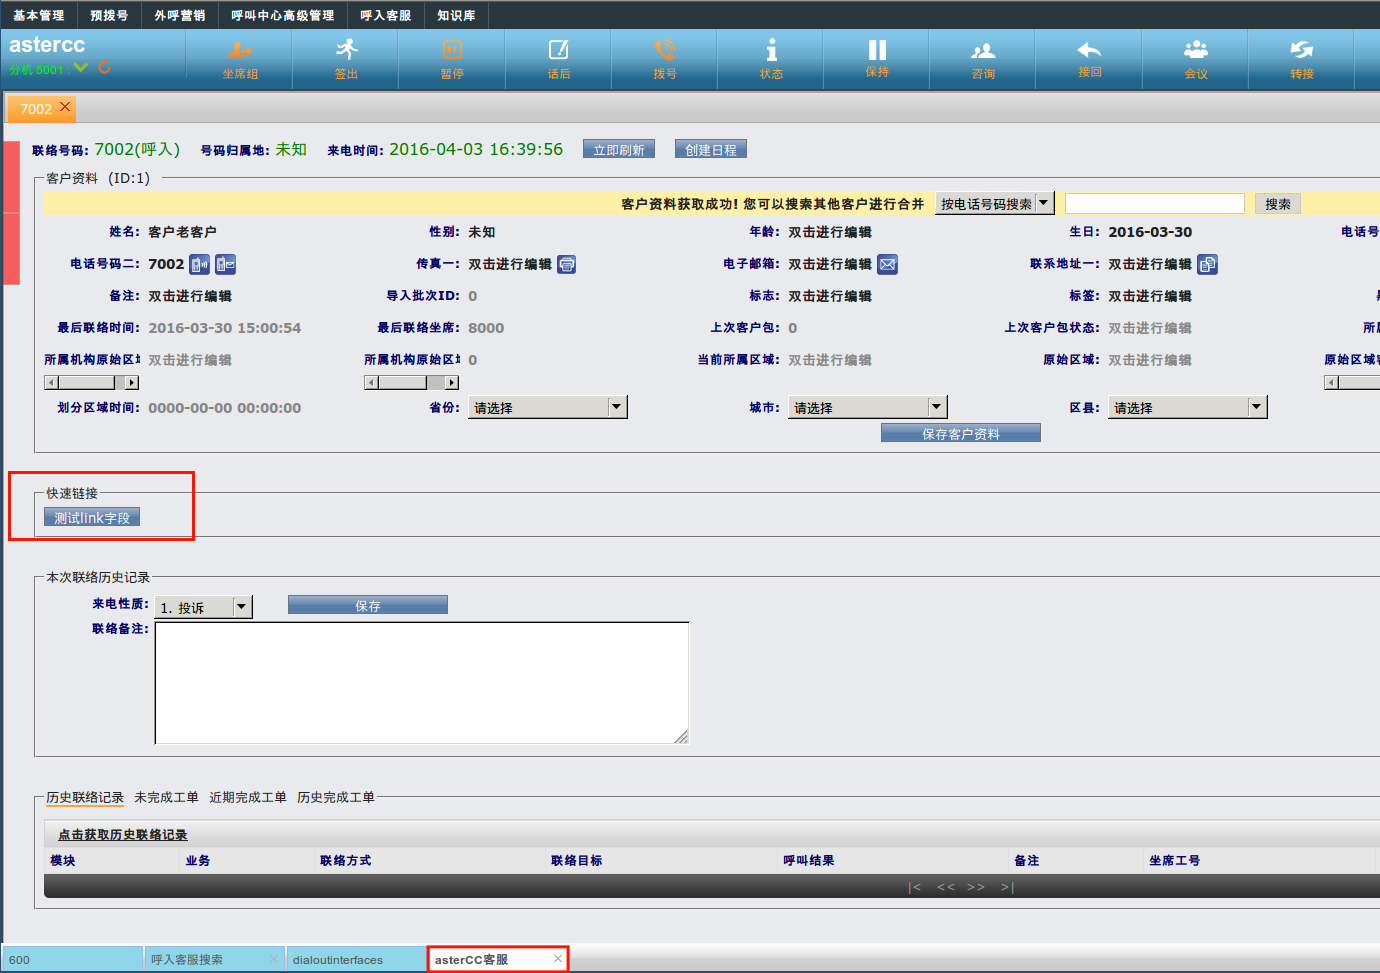The width and height of the screenshot is (1380, 973).
Task: Open the 城市 city dropdown
Action: 936,407
